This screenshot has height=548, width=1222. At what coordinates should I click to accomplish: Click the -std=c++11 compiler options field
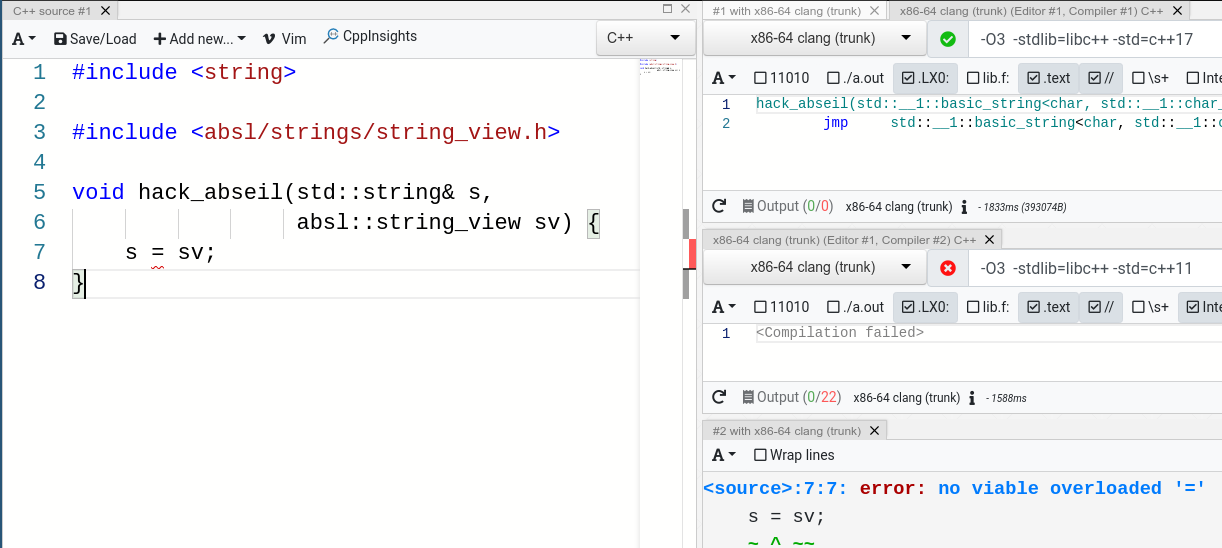1095,268
